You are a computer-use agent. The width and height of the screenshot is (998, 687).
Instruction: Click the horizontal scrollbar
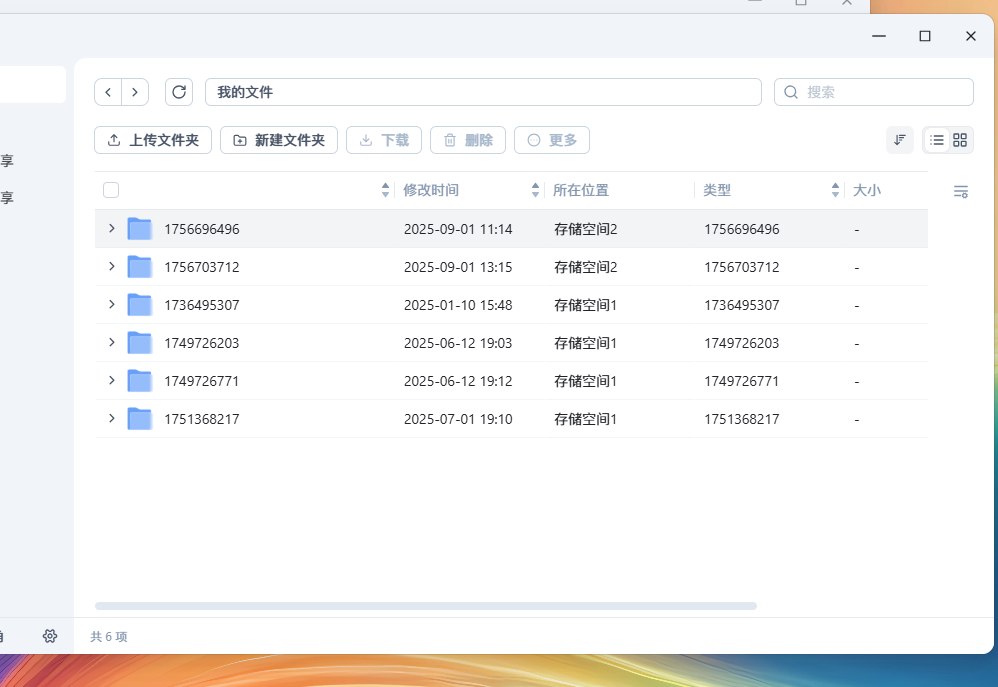tap(426, 606)
